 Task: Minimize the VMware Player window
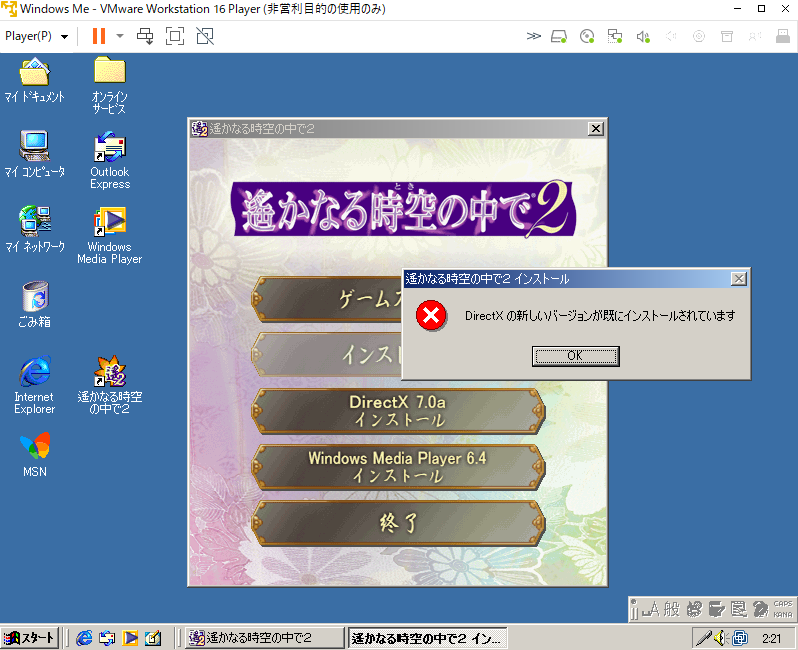coord(738,9)
